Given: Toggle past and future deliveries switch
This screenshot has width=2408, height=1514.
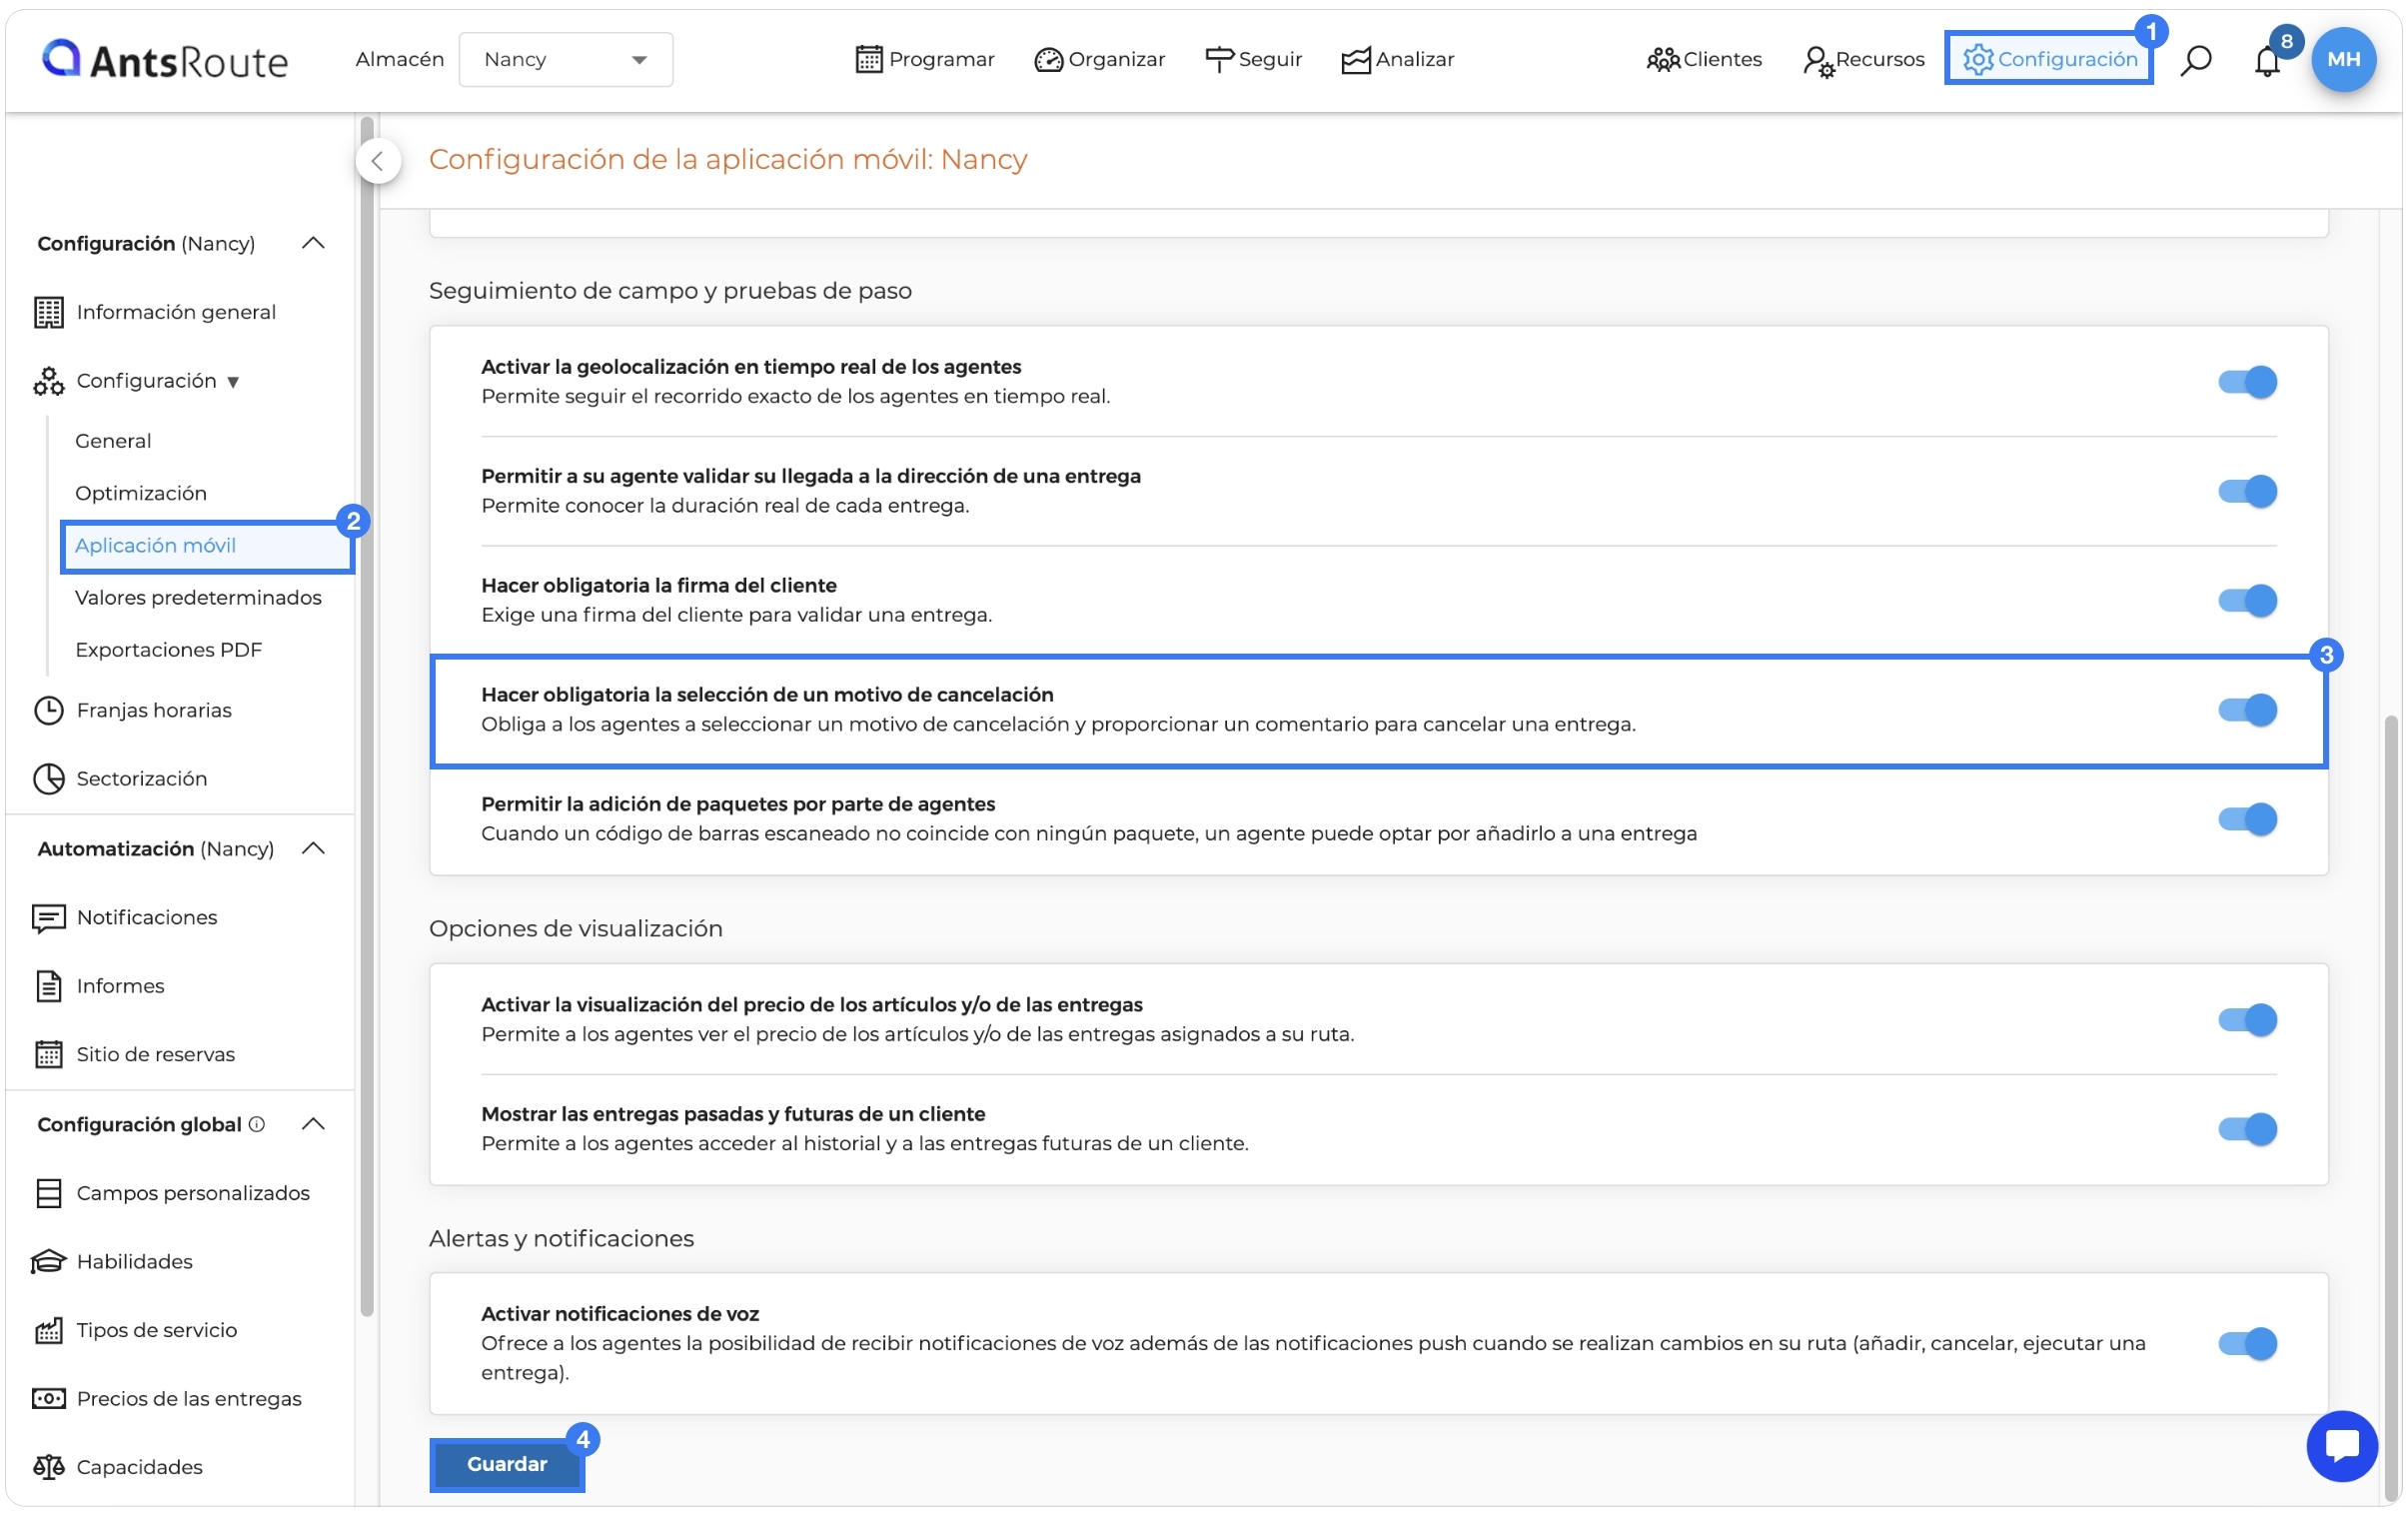Looking at the screenshot, I should [2247, 1129].
